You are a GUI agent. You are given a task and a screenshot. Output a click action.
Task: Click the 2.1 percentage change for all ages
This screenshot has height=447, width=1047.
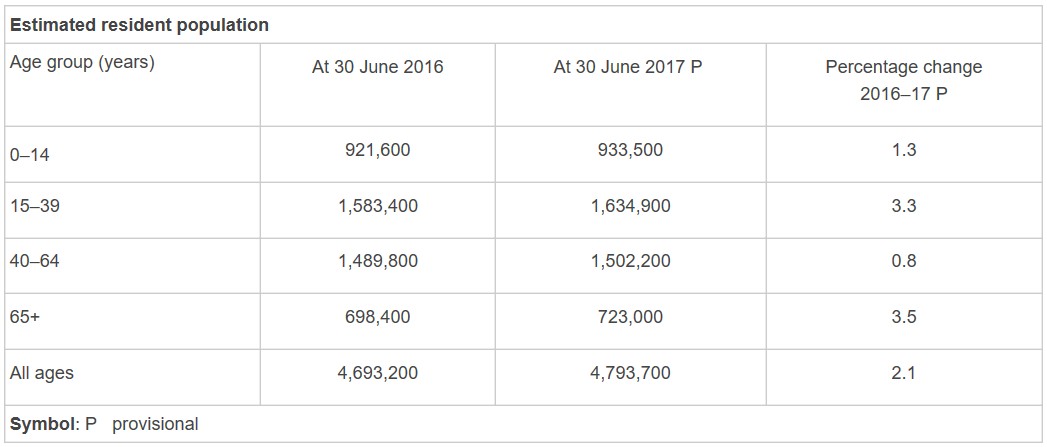pos(904,373)
